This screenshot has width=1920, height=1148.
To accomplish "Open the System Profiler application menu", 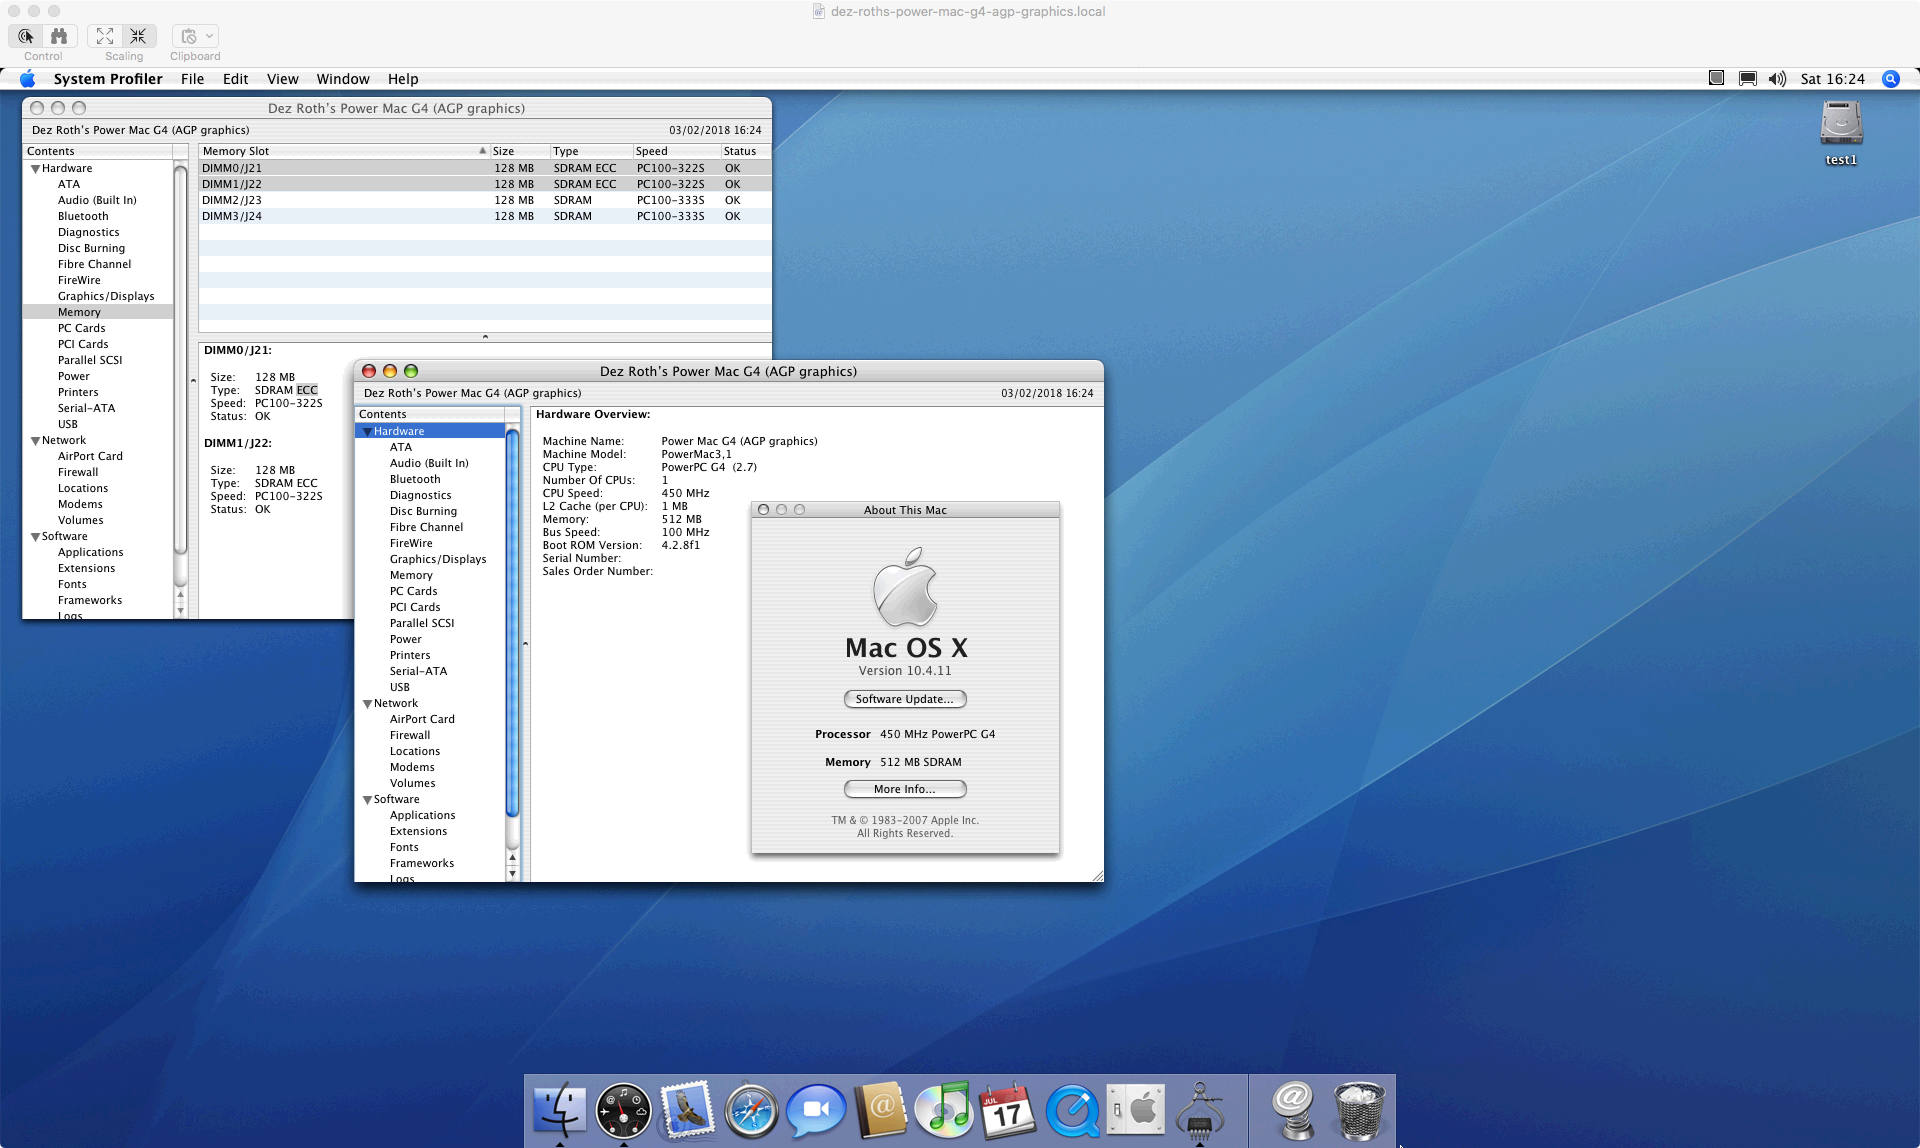I will point(108,79).
